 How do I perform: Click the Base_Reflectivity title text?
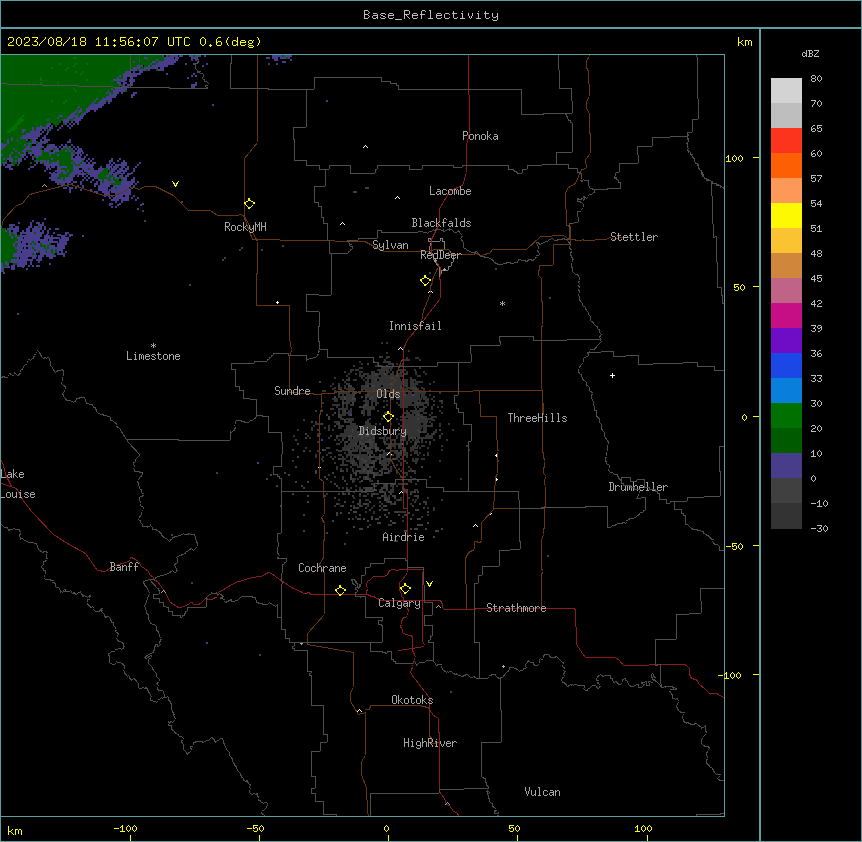click(x=431, y=15)
